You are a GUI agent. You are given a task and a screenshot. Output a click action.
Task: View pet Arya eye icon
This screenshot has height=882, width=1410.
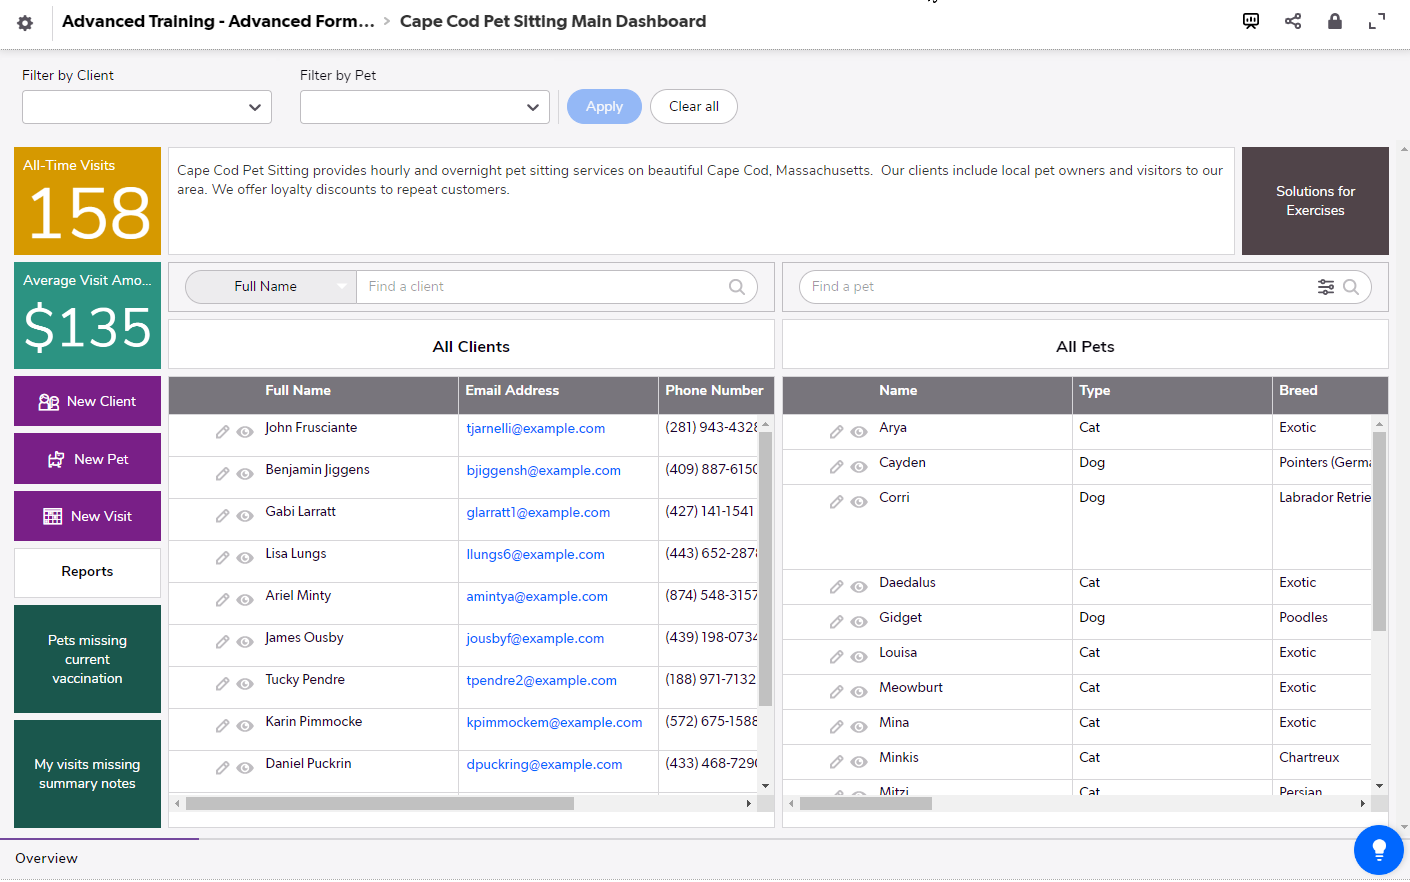coord(859,432)
